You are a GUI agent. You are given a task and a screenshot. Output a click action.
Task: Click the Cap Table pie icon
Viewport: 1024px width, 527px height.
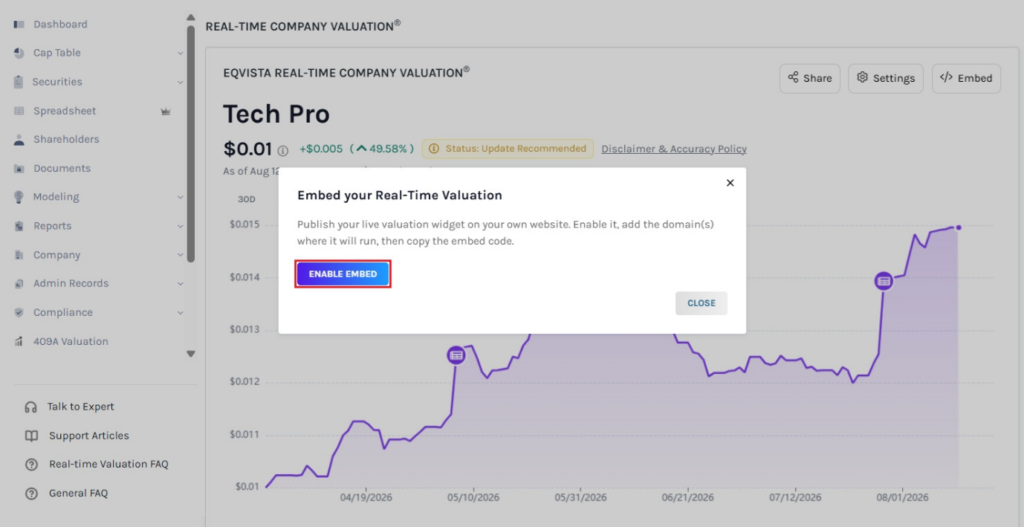pos(19,53)
